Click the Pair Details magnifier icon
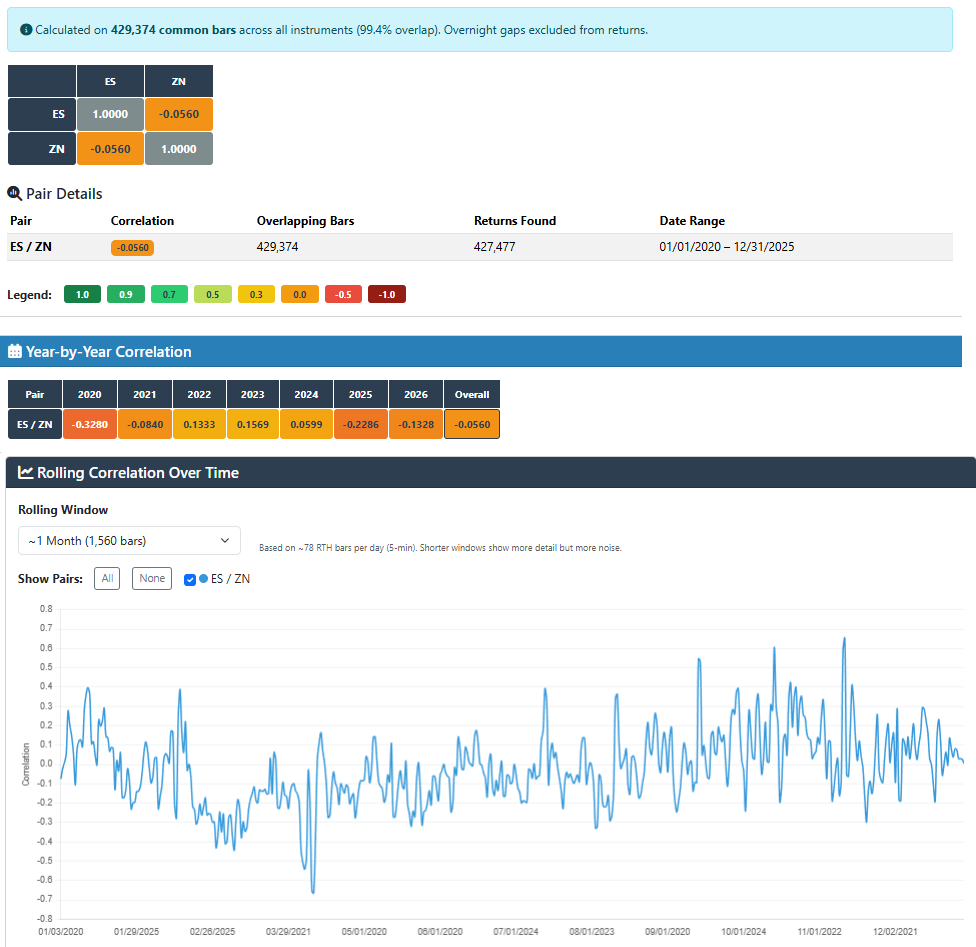The image size is (976, 947). point(14,193)
